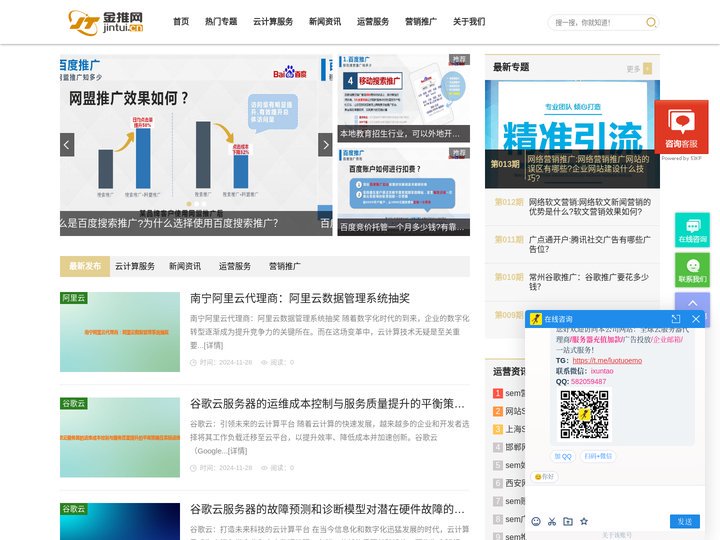Click the green 在线咨询 side button
This screenshot has width=720, height=540.
pos(692,230)
